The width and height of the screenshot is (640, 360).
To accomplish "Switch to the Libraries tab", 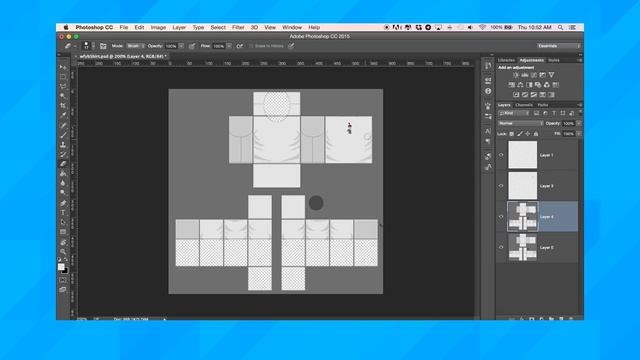I will point(506,60).
